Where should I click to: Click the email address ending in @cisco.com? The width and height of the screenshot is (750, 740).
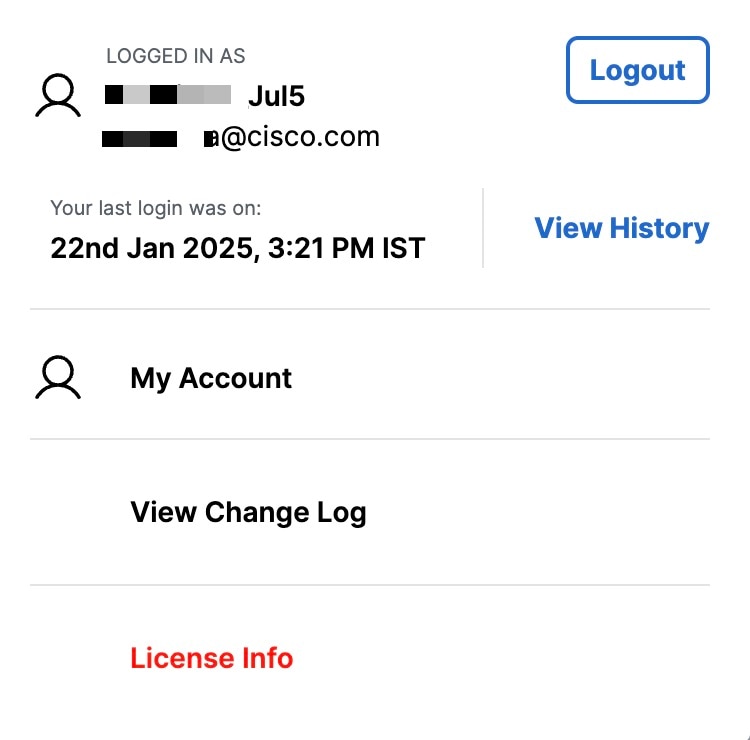coord(241,137)
